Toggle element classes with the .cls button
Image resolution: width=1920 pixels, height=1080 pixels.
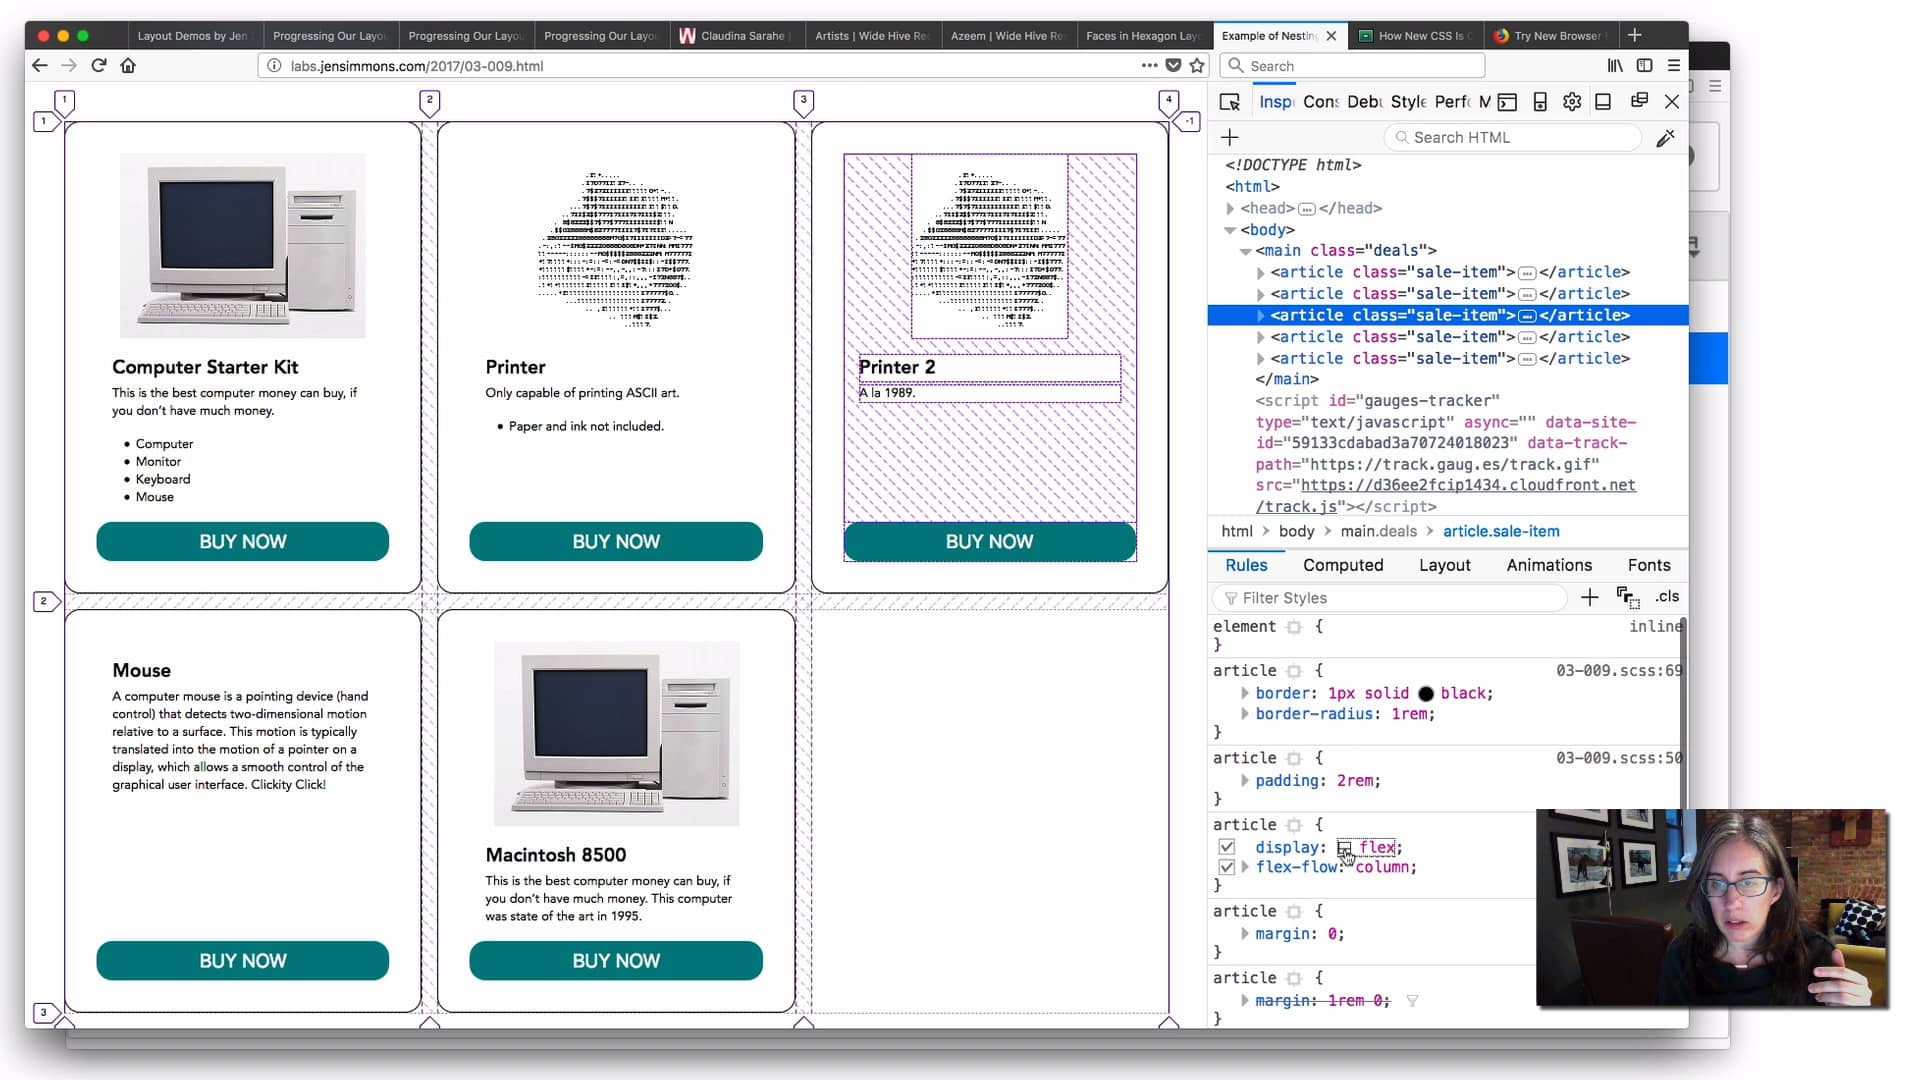[1666, 597]
